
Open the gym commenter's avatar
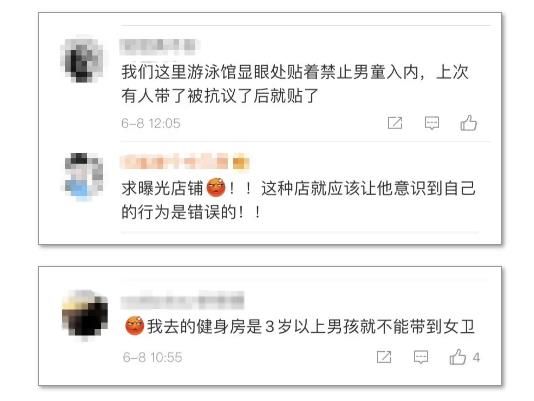(85, 314)
